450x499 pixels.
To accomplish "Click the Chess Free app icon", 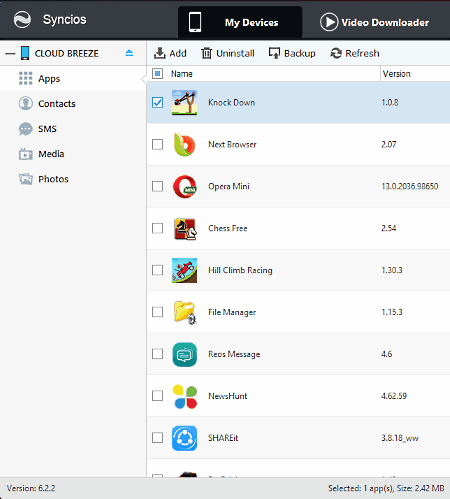I will click(185, 229).
